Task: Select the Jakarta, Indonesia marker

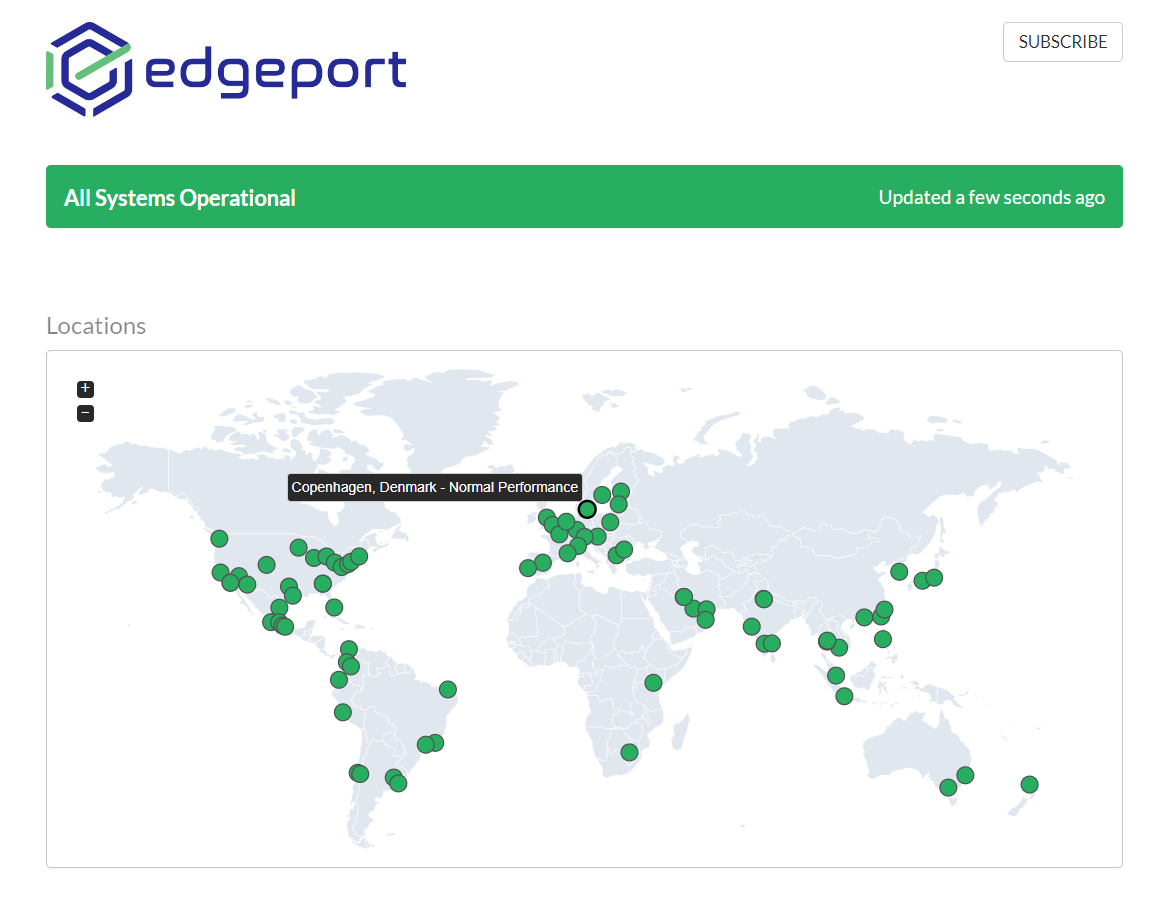Action: [844, 696]
